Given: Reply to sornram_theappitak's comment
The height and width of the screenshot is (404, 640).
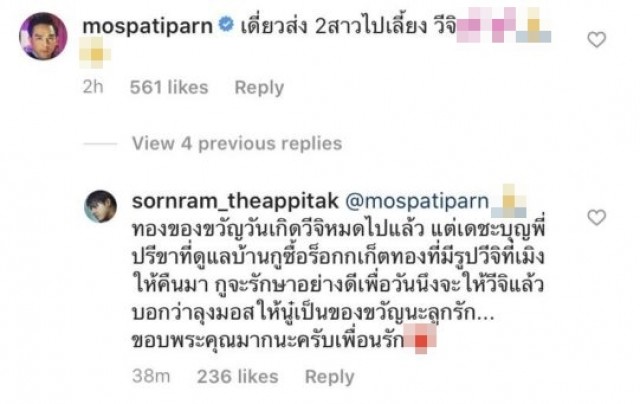Looking at the screenshot, I should pos(330,377).
